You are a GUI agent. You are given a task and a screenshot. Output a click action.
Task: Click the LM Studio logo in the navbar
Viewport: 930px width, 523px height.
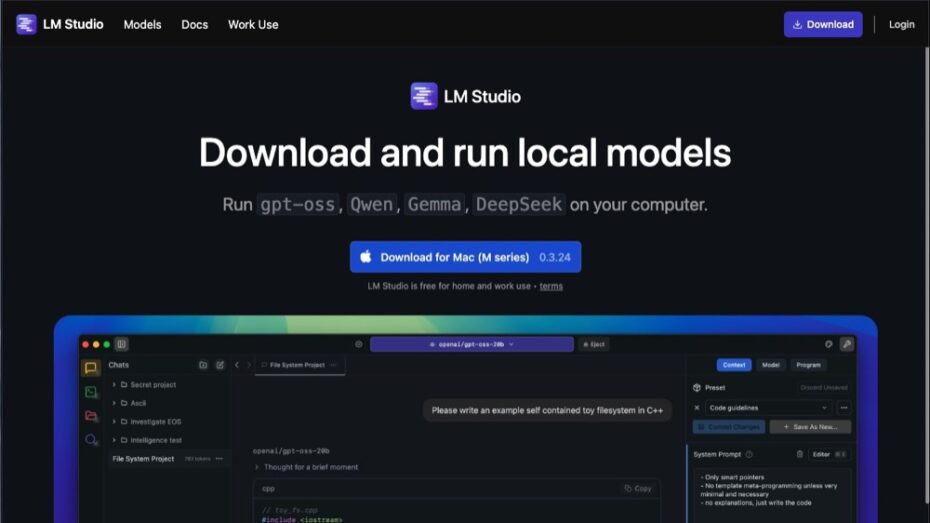pos(59,24)
